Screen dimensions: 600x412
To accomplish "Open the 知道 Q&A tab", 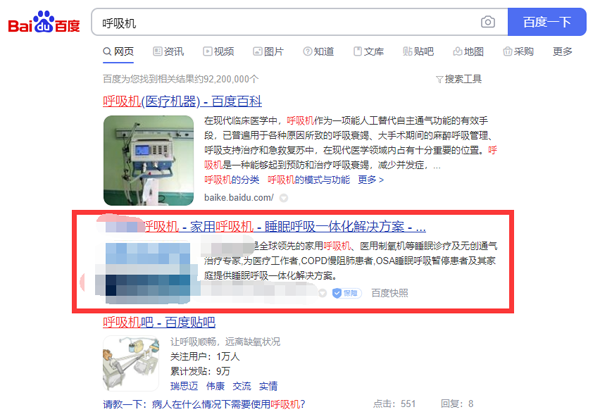I will click(x=318, y=51).
